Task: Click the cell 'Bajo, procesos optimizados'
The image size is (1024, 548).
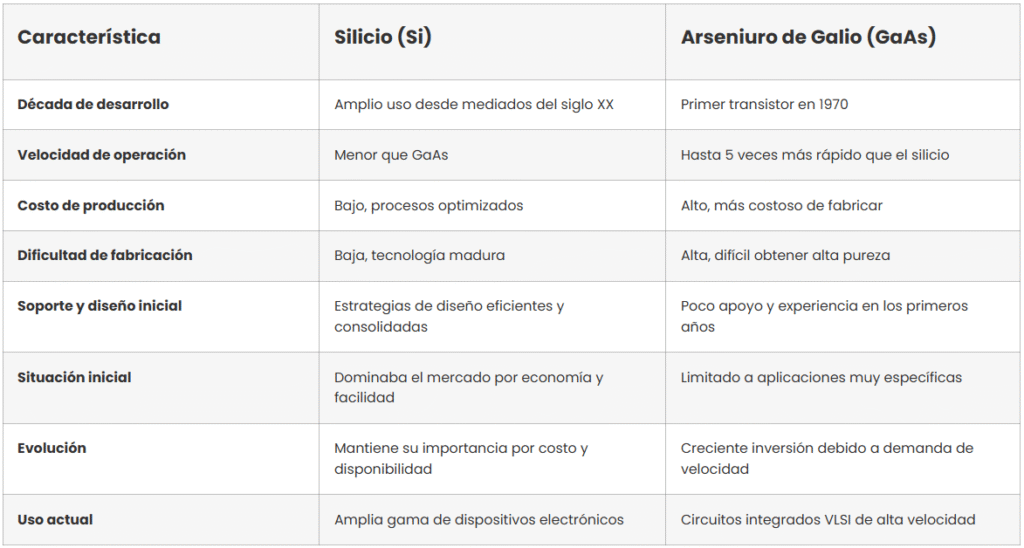Action: (428, 206)
